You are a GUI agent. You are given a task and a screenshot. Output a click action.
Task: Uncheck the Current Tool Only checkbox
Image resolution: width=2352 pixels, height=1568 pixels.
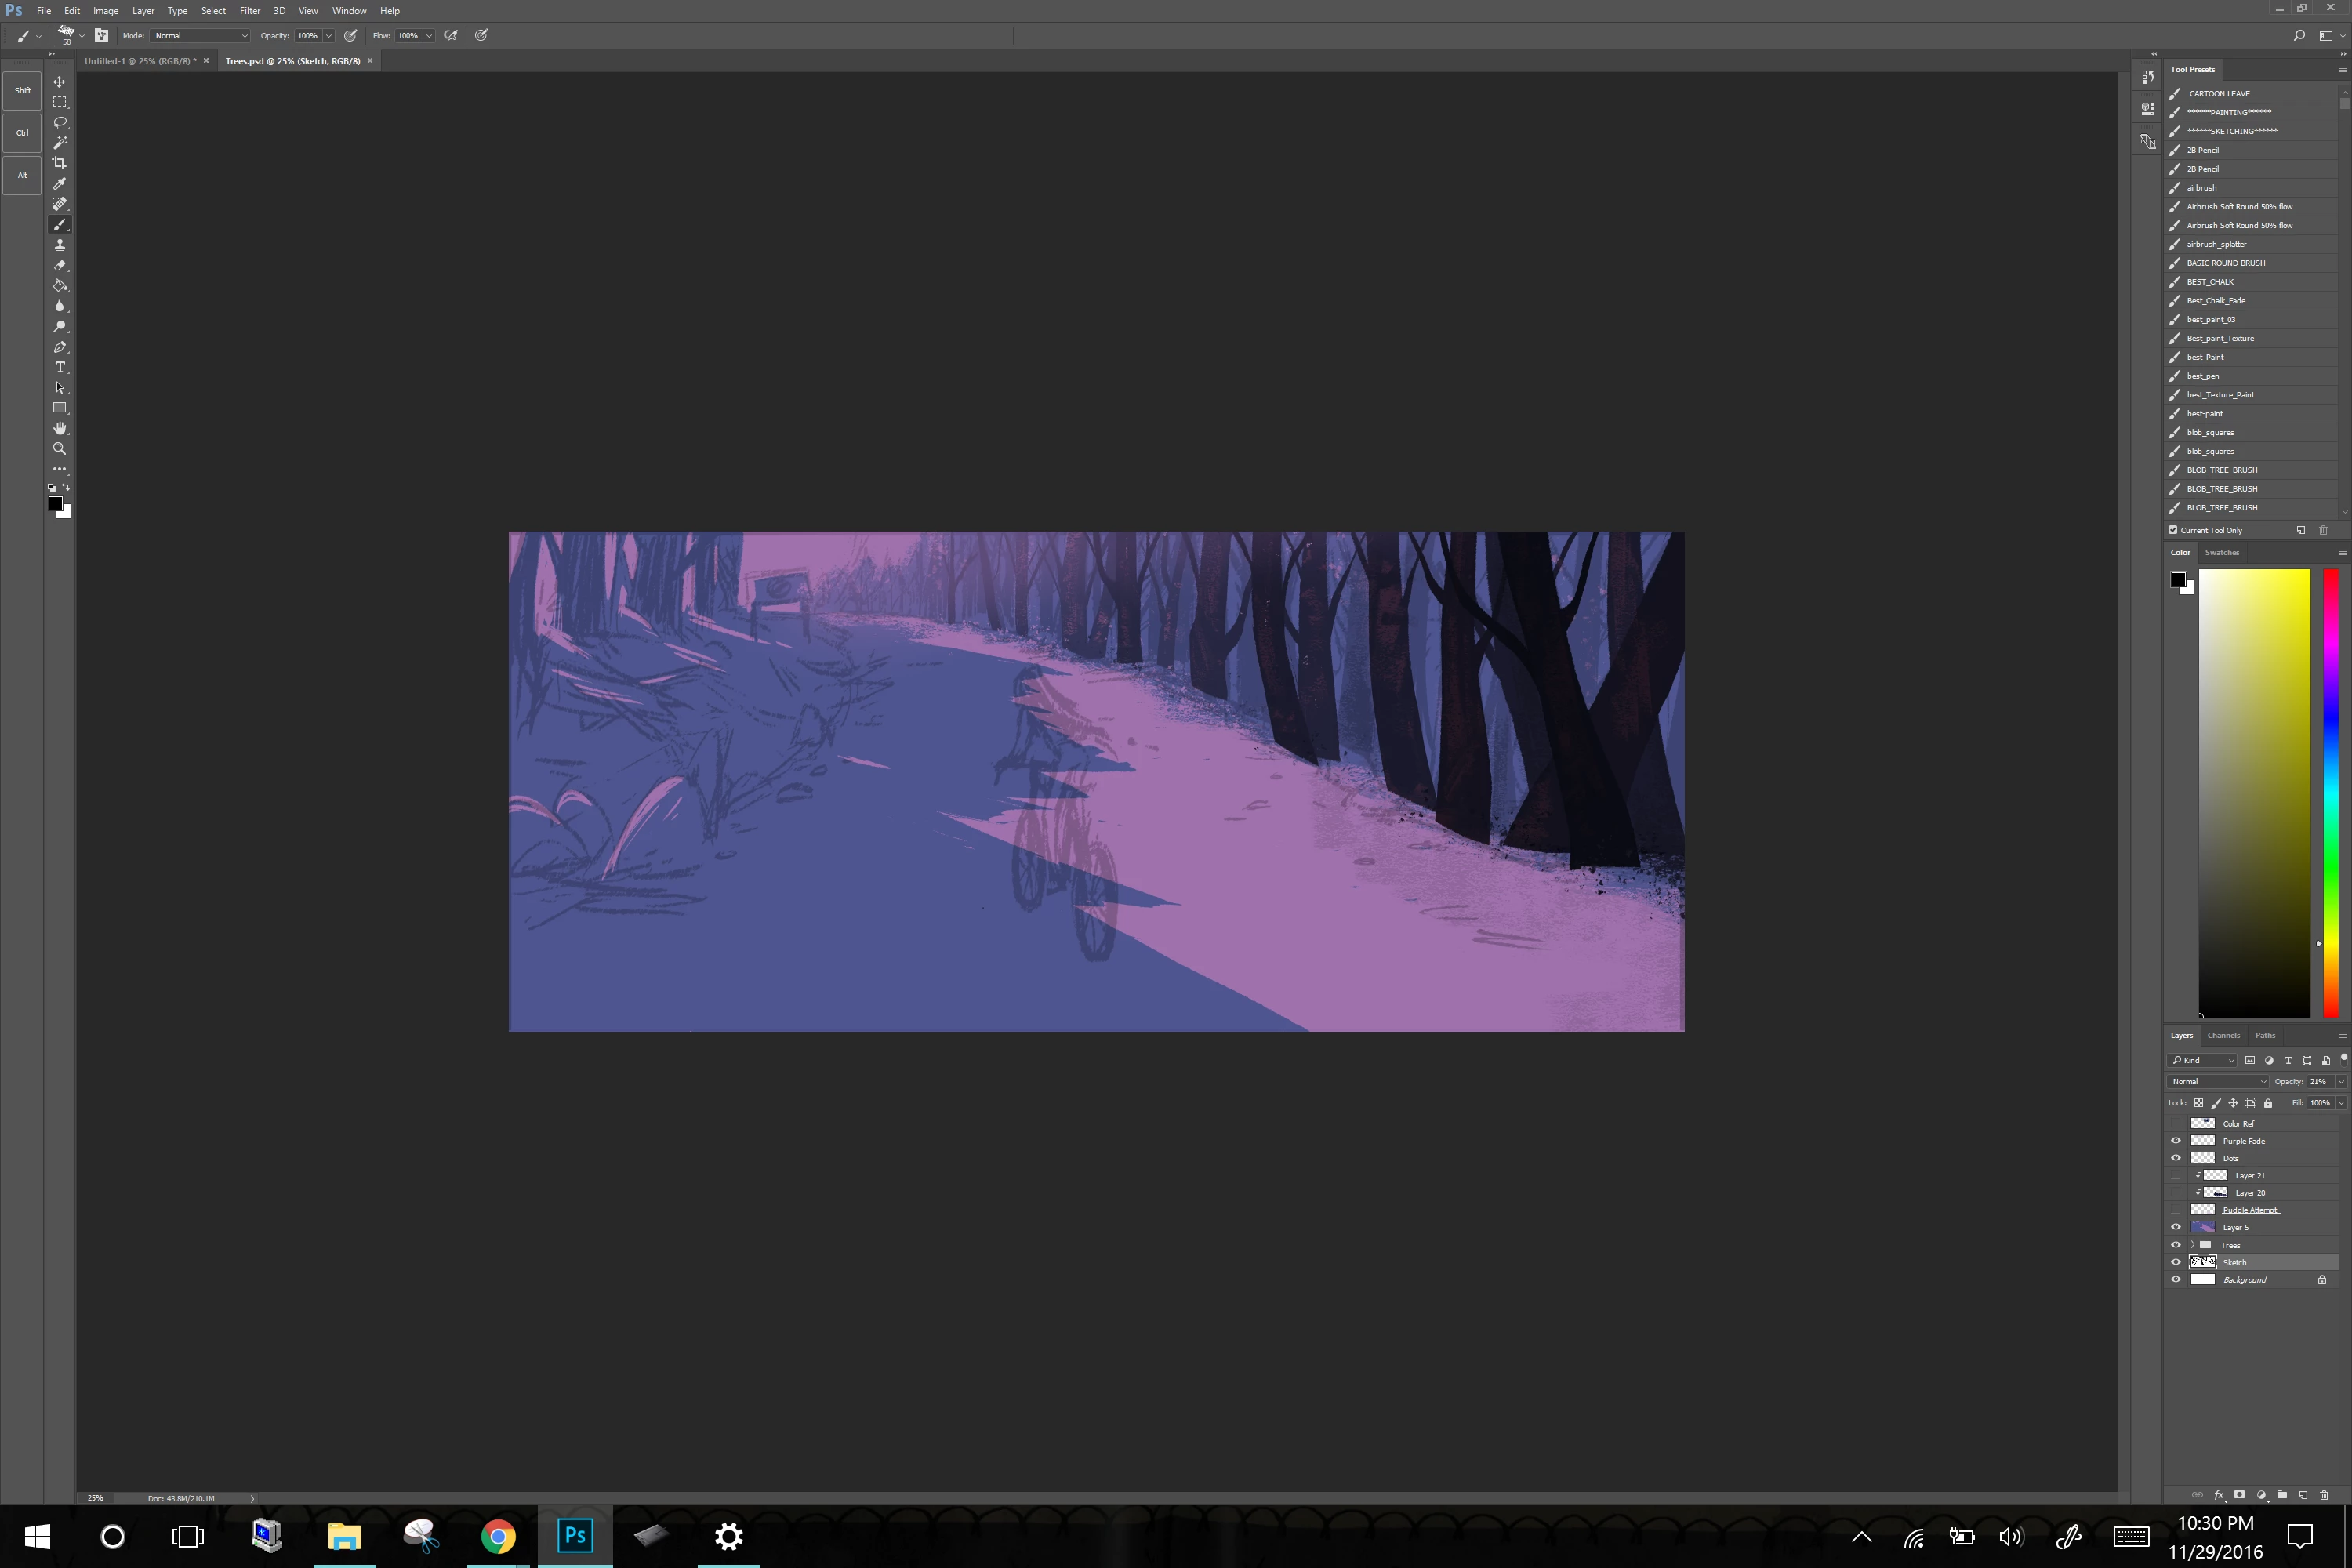(x=2173, y=530)
